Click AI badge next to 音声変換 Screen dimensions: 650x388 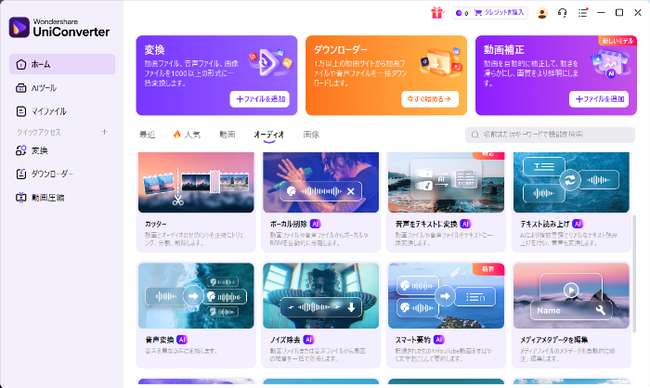tap(182, 340)
